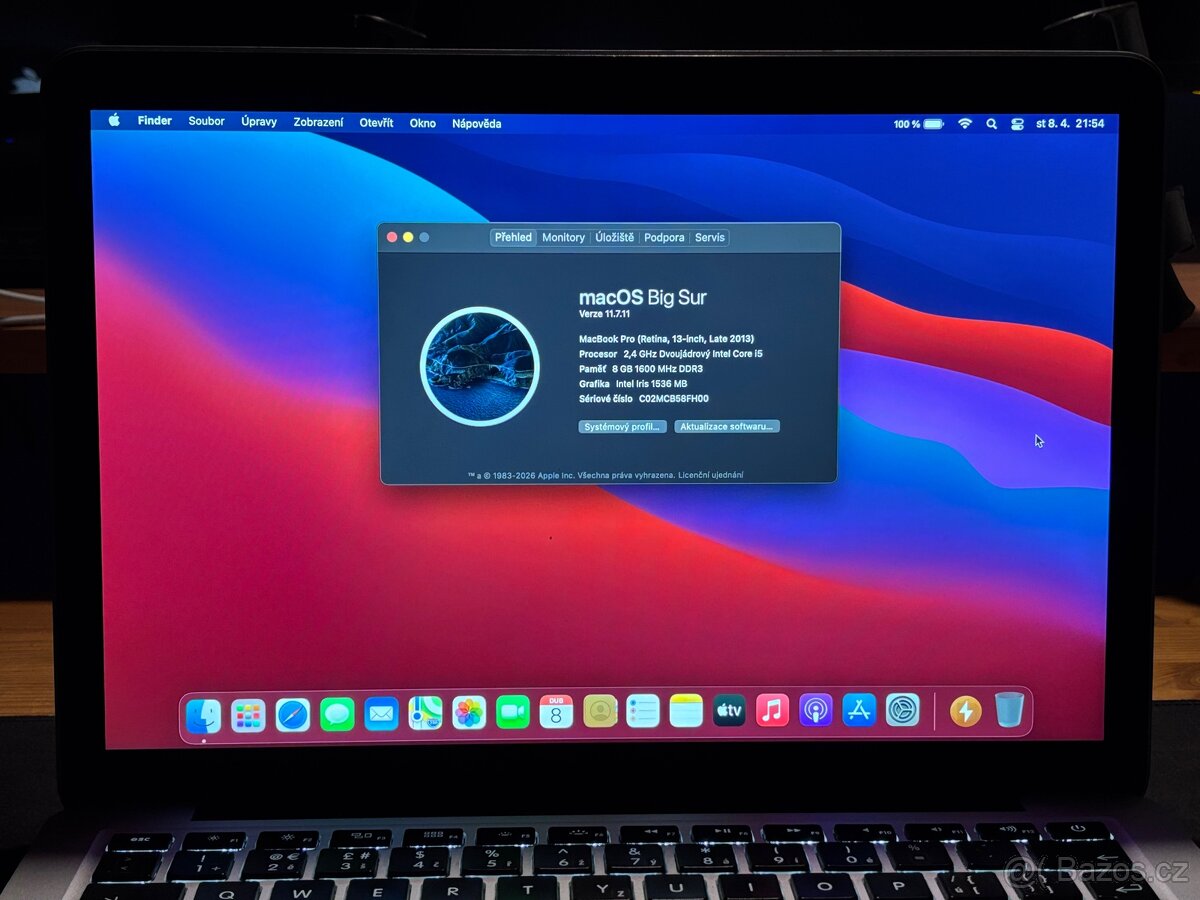Switch to the Monitory tab
The width and height of the screenshot is (1200, 900).
(x=564, y=237)
